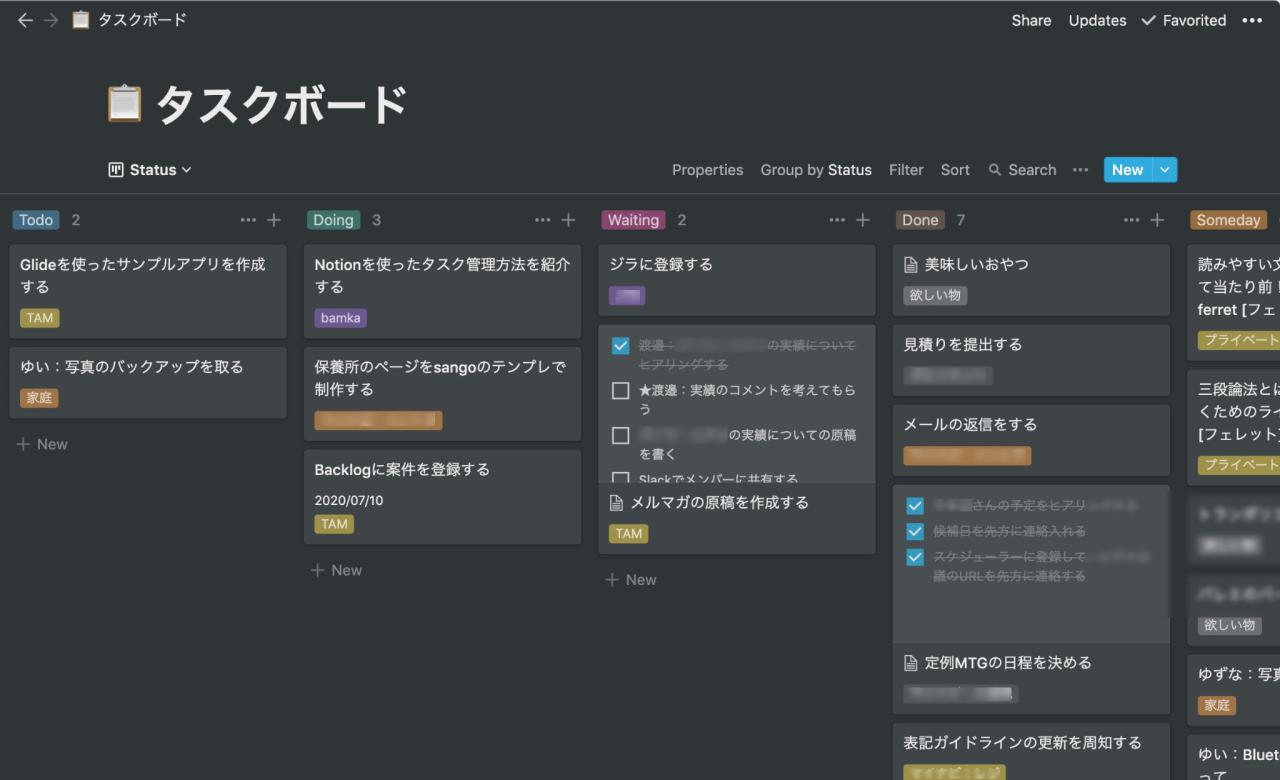This screenshot has width=1280, height=780.
Task: Open the page options three-dot menu
Action: coord(1252,20)
